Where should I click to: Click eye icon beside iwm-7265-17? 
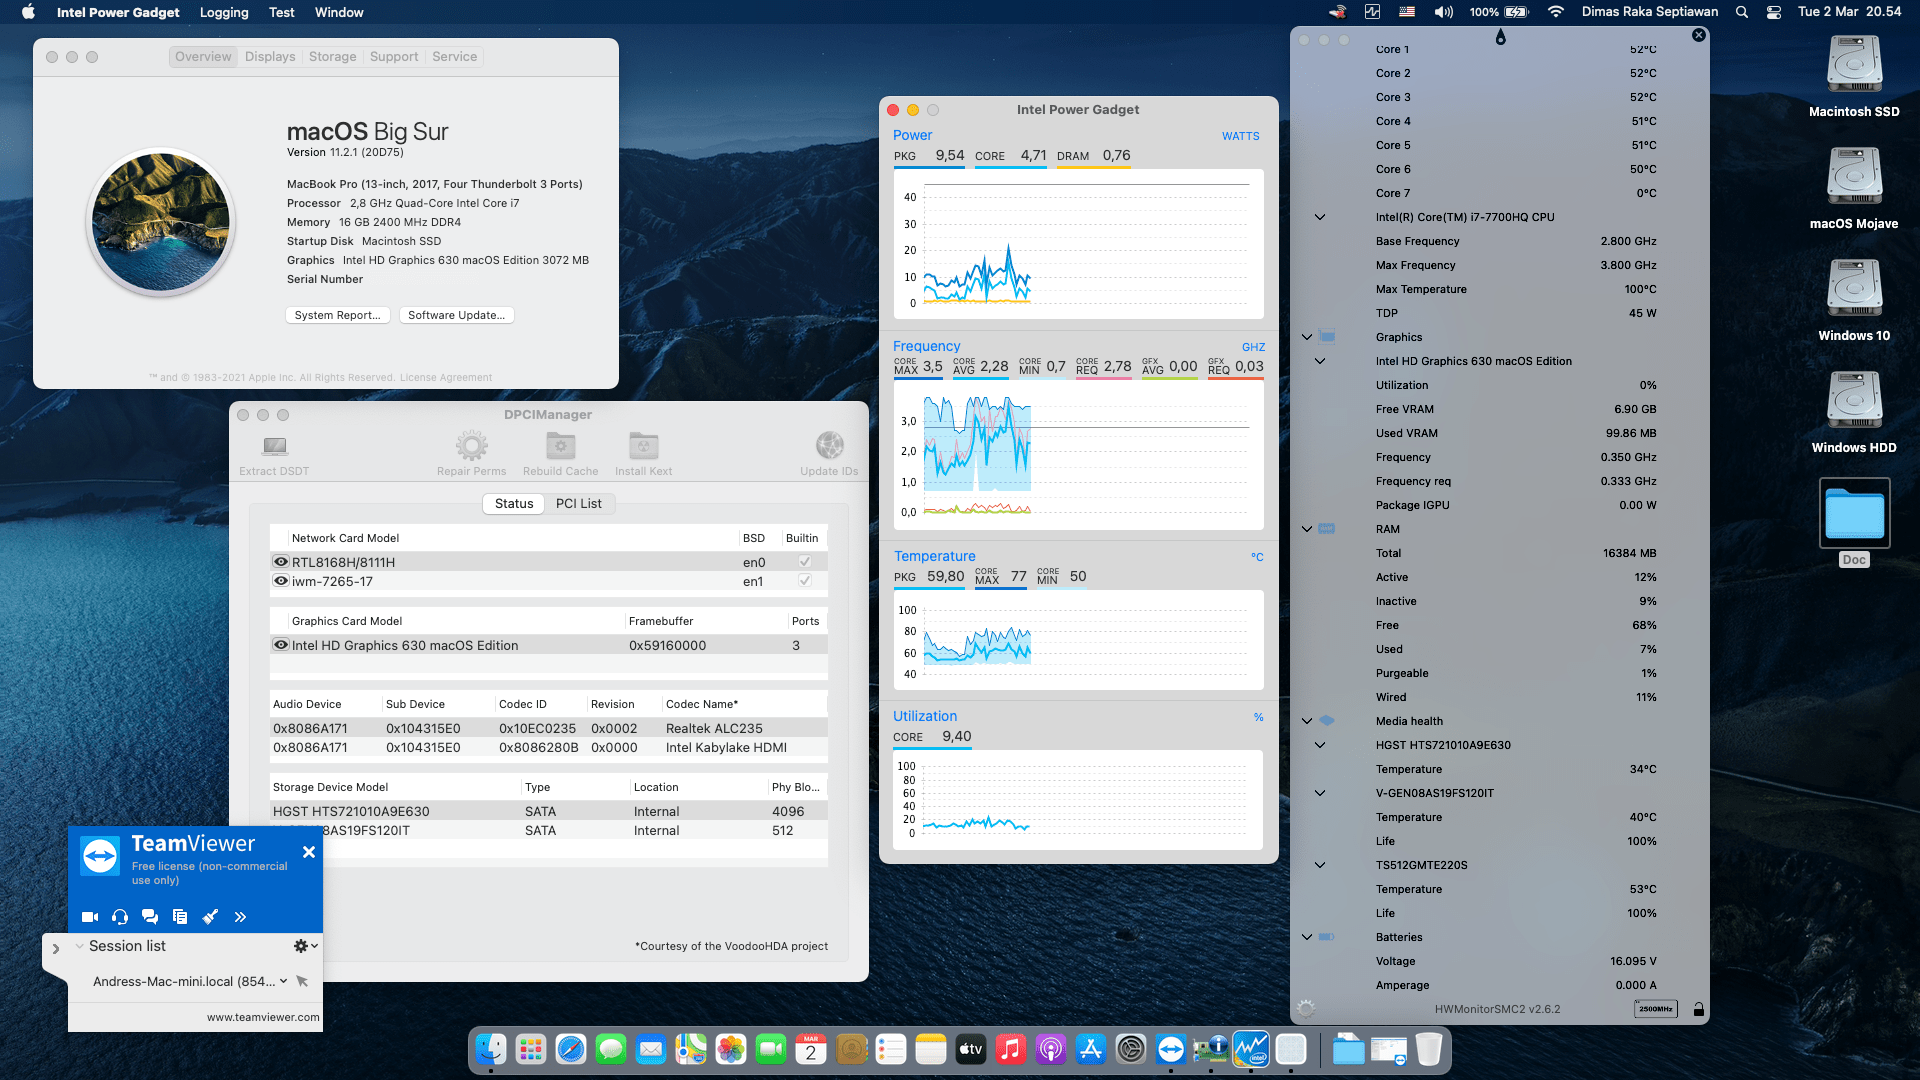[281, 581]
